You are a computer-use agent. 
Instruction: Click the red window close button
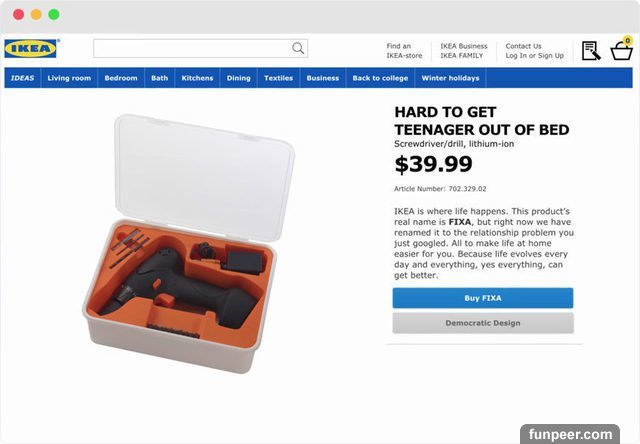[18, 15]
